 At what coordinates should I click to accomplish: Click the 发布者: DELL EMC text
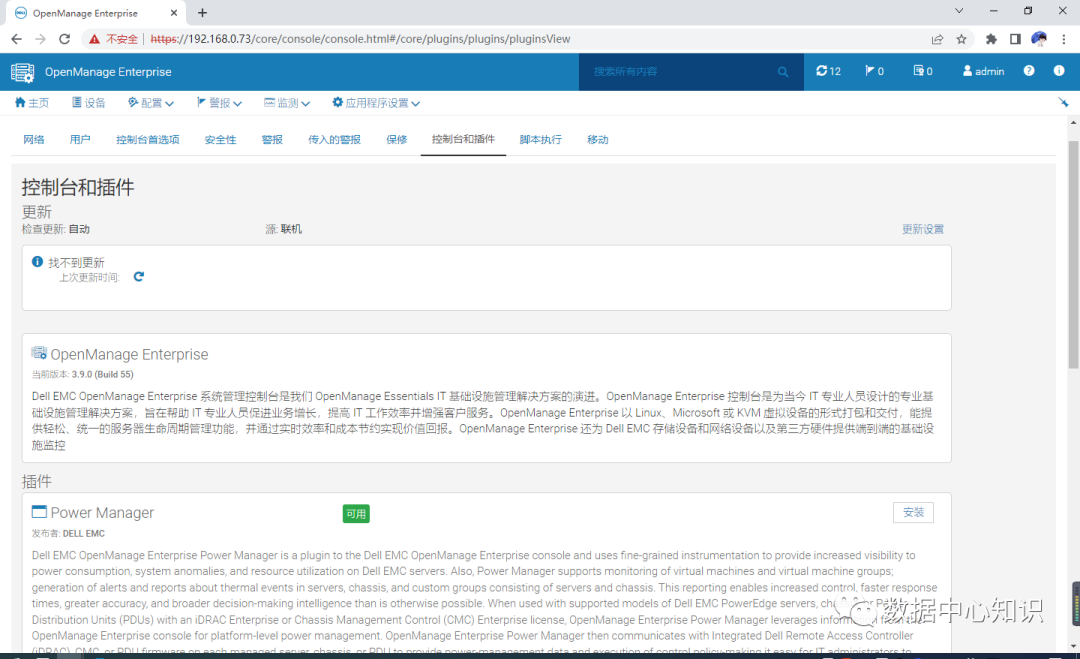(68, 534)
